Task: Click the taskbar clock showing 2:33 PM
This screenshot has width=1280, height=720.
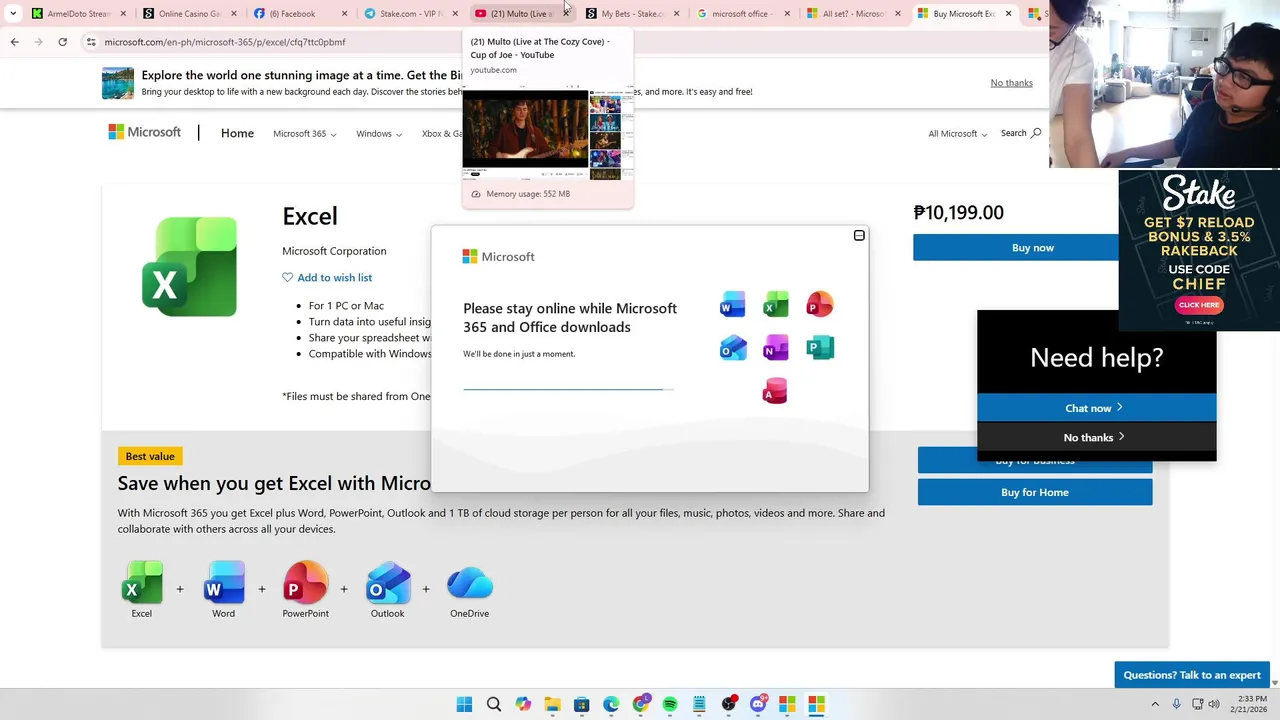Action: coord(1251,704)
